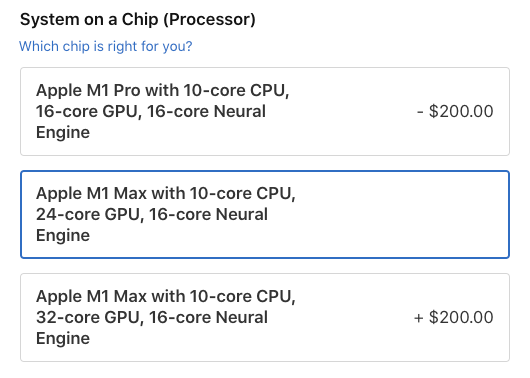Downgrade to the cheaper M1 Pro chip option
This screenshot has height=378, width=530.
(265, 111)
